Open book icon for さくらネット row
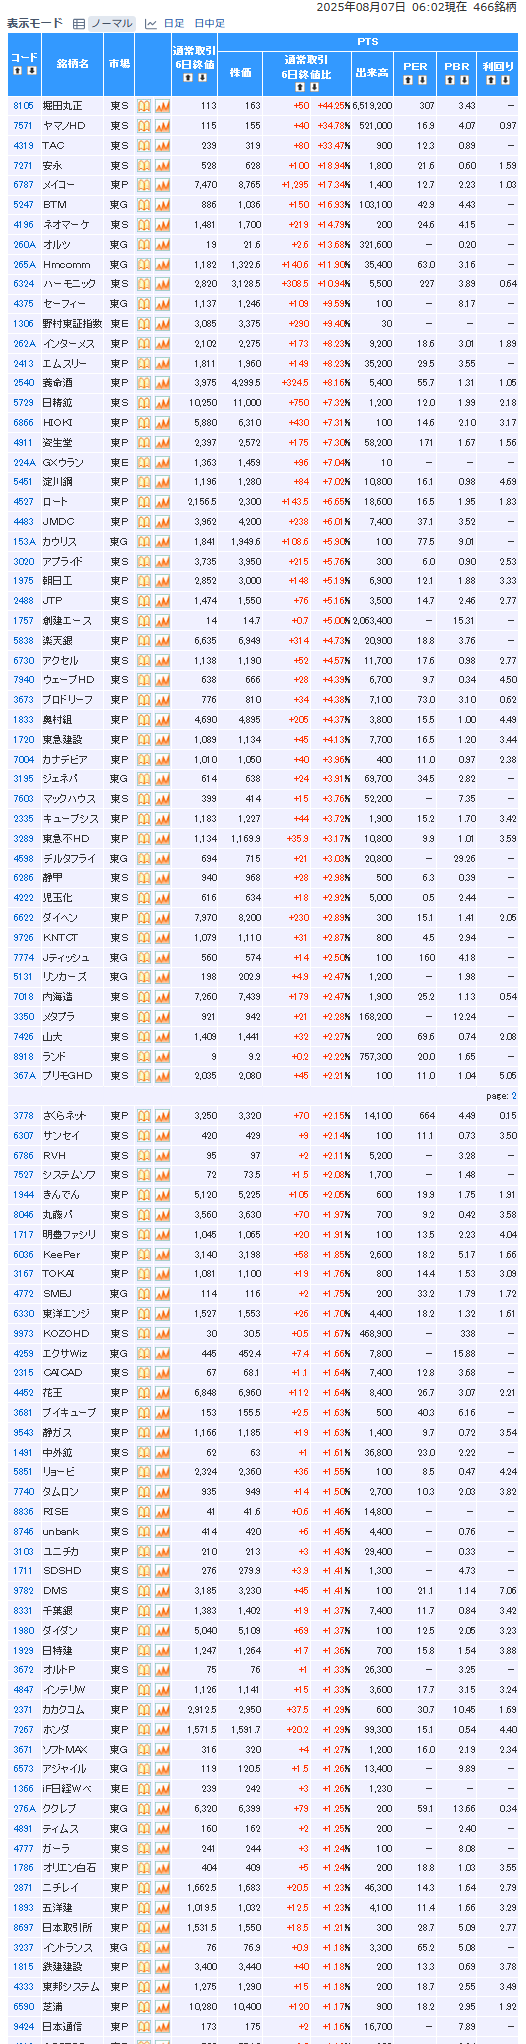Screen dimensions: 526x2044 click(x=144, y=1115)
